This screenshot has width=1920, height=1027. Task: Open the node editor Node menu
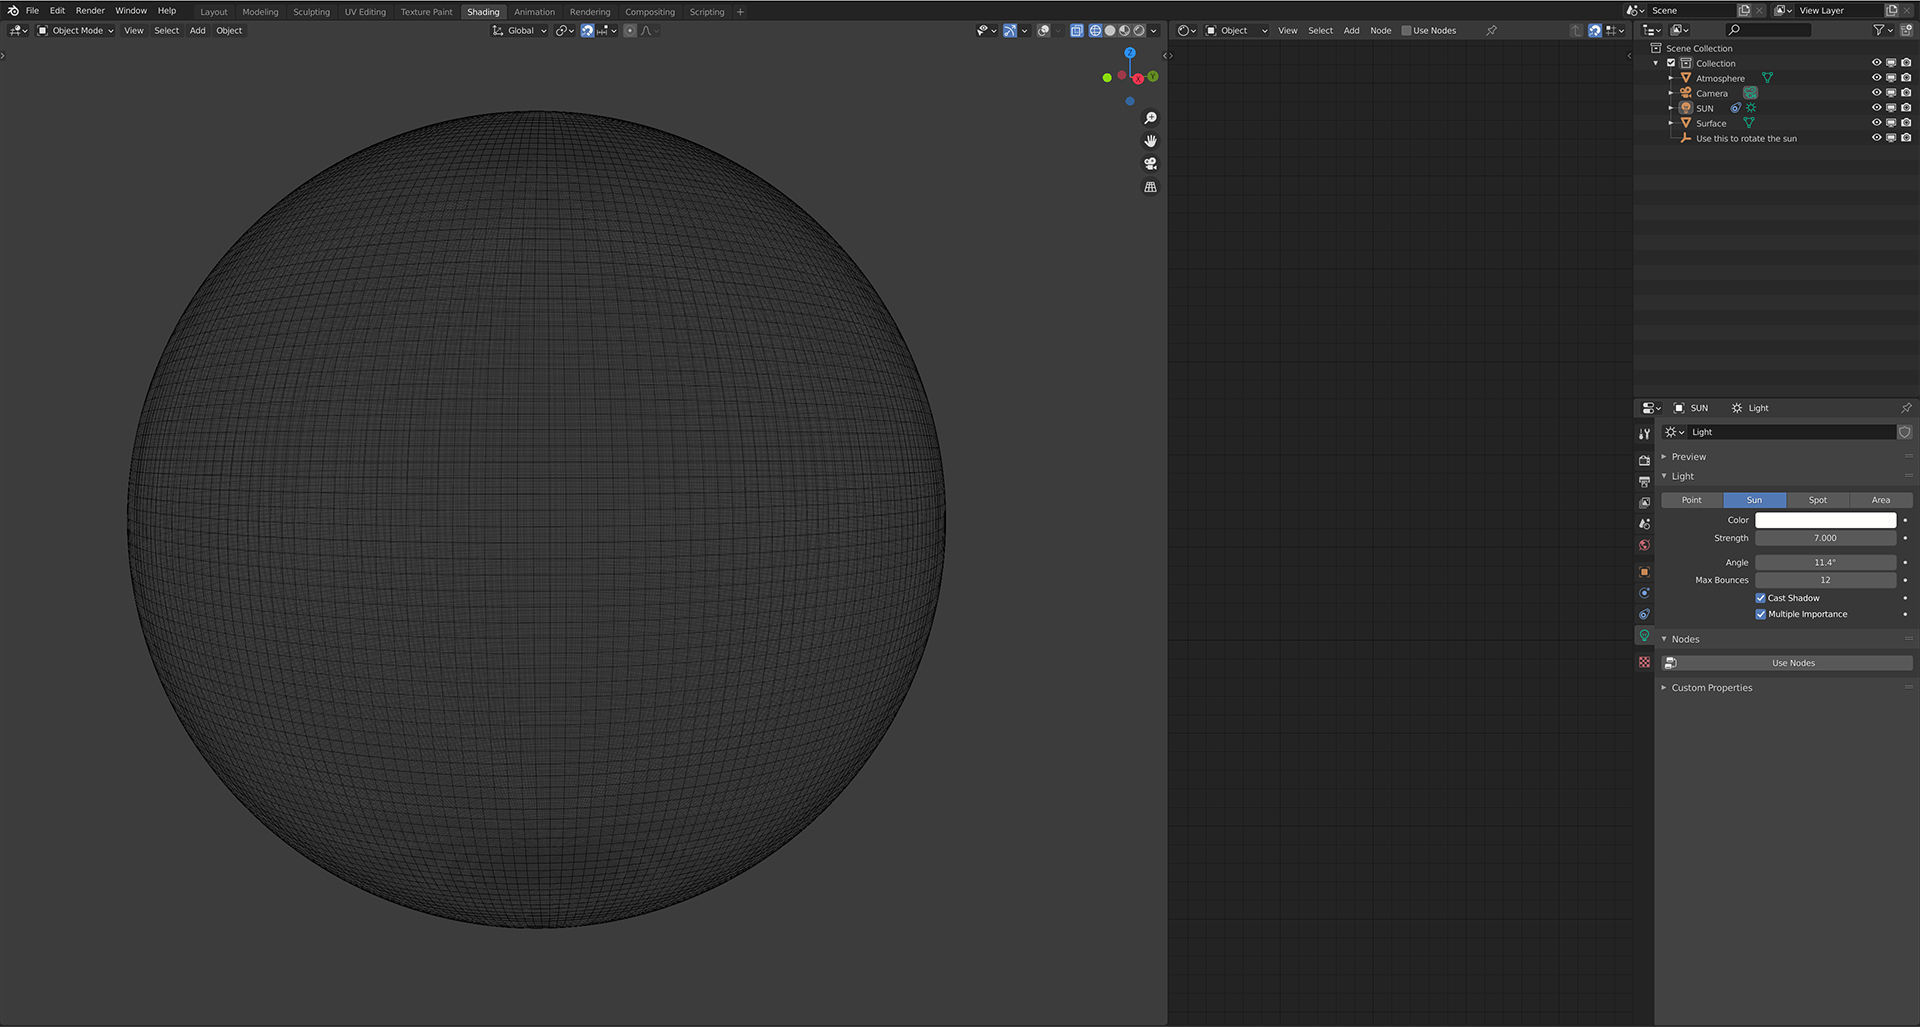tap(1380, 31)
